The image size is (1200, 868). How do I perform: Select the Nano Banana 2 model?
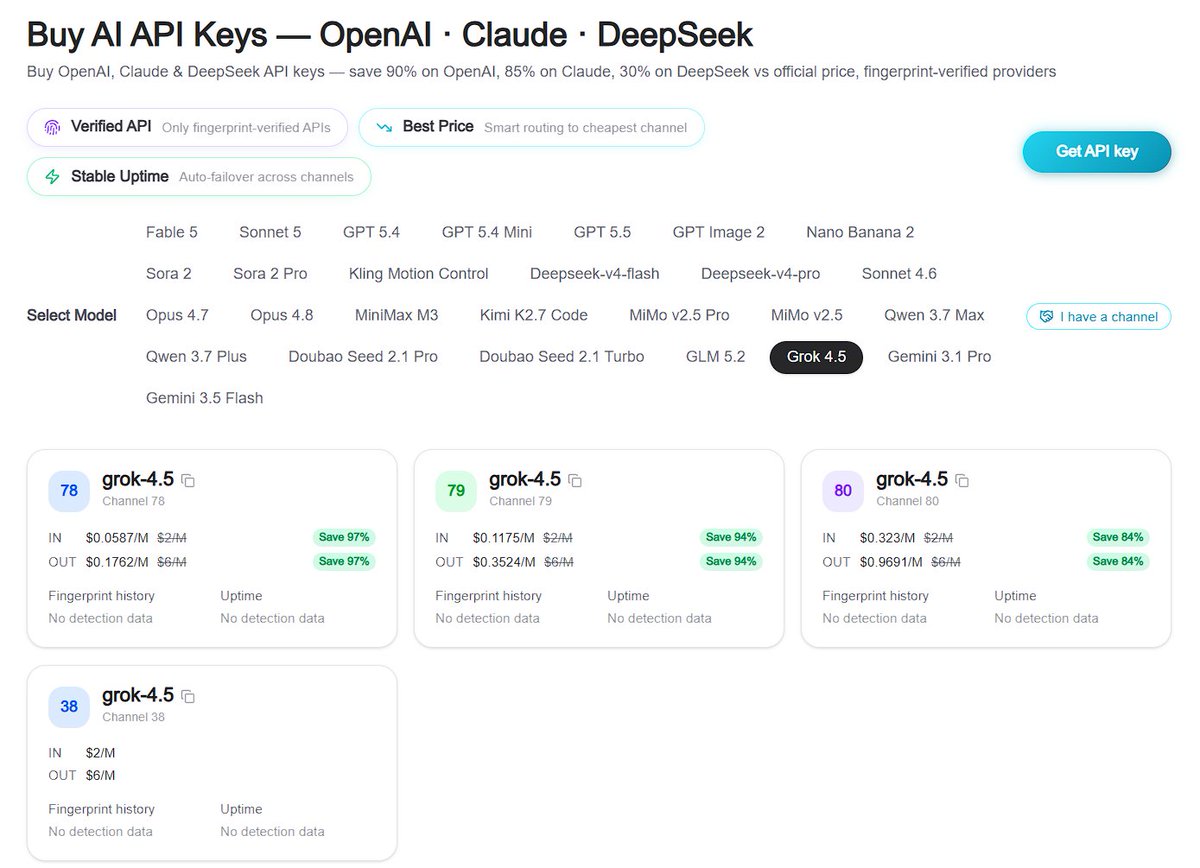[x=860, y=232]
